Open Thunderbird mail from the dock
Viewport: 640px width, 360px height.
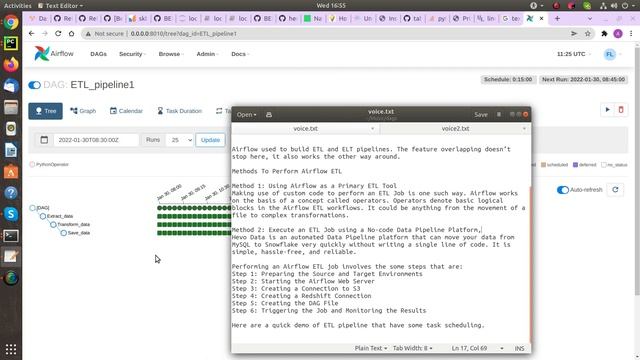pos(11,86)
